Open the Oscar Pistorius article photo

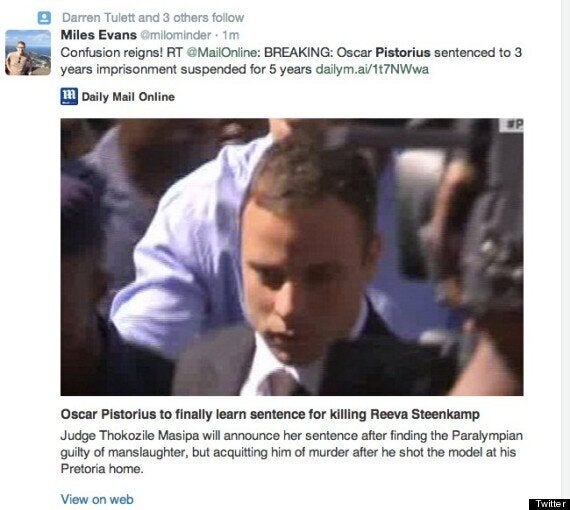(292, 257)
